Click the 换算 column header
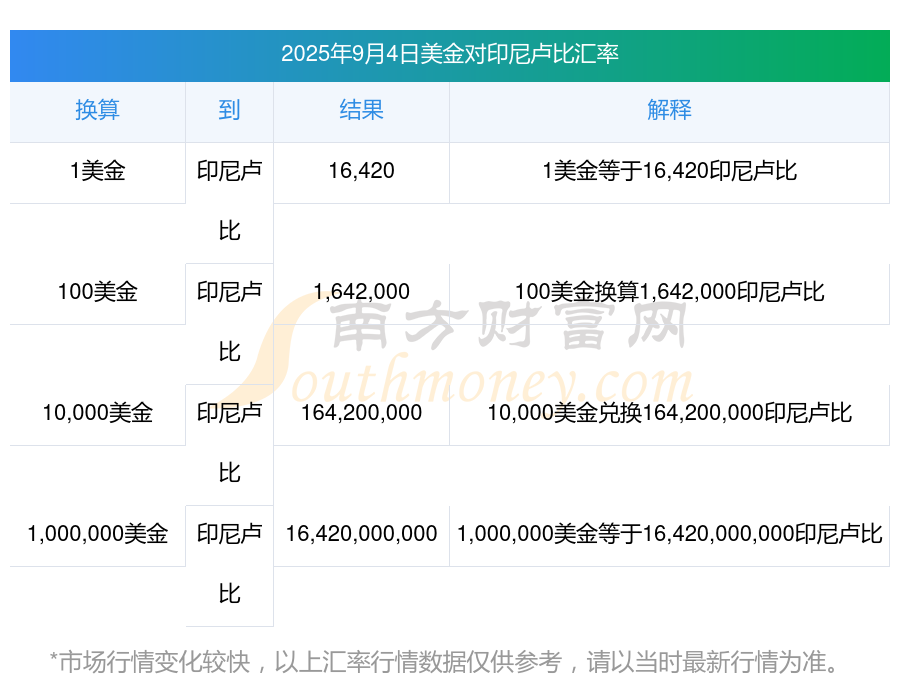This screenshot has width=900, height=693. (x=98, y=110)
